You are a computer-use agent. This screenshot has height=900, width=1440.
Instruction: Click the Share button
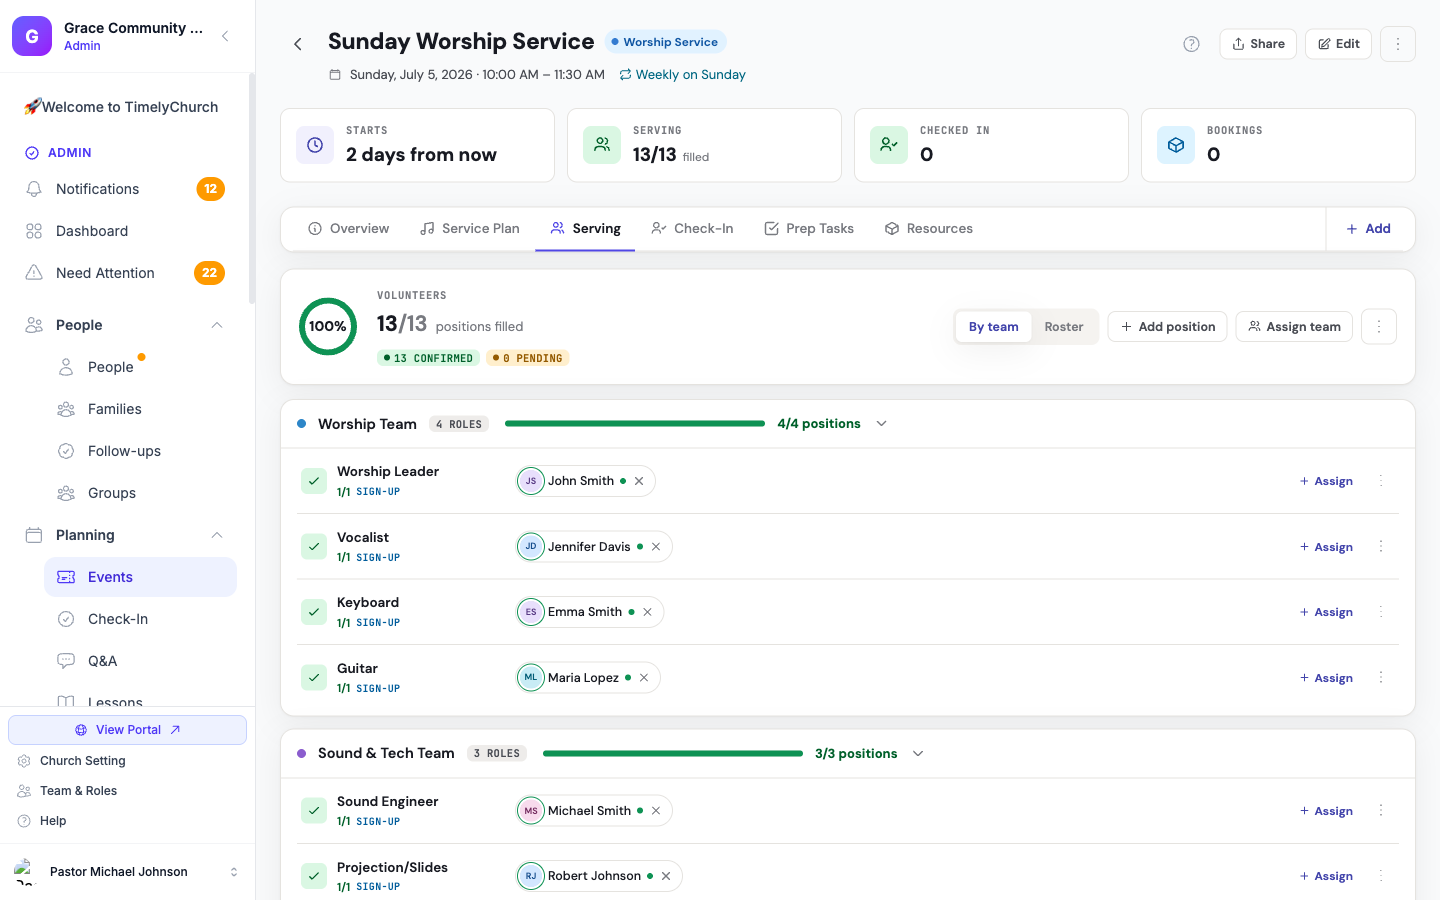1258,44
